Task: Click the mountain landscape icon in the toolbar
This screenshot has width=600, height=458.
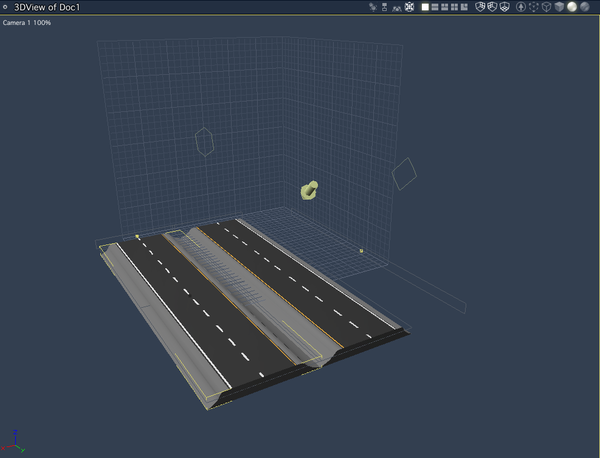Action: (397, 7)
